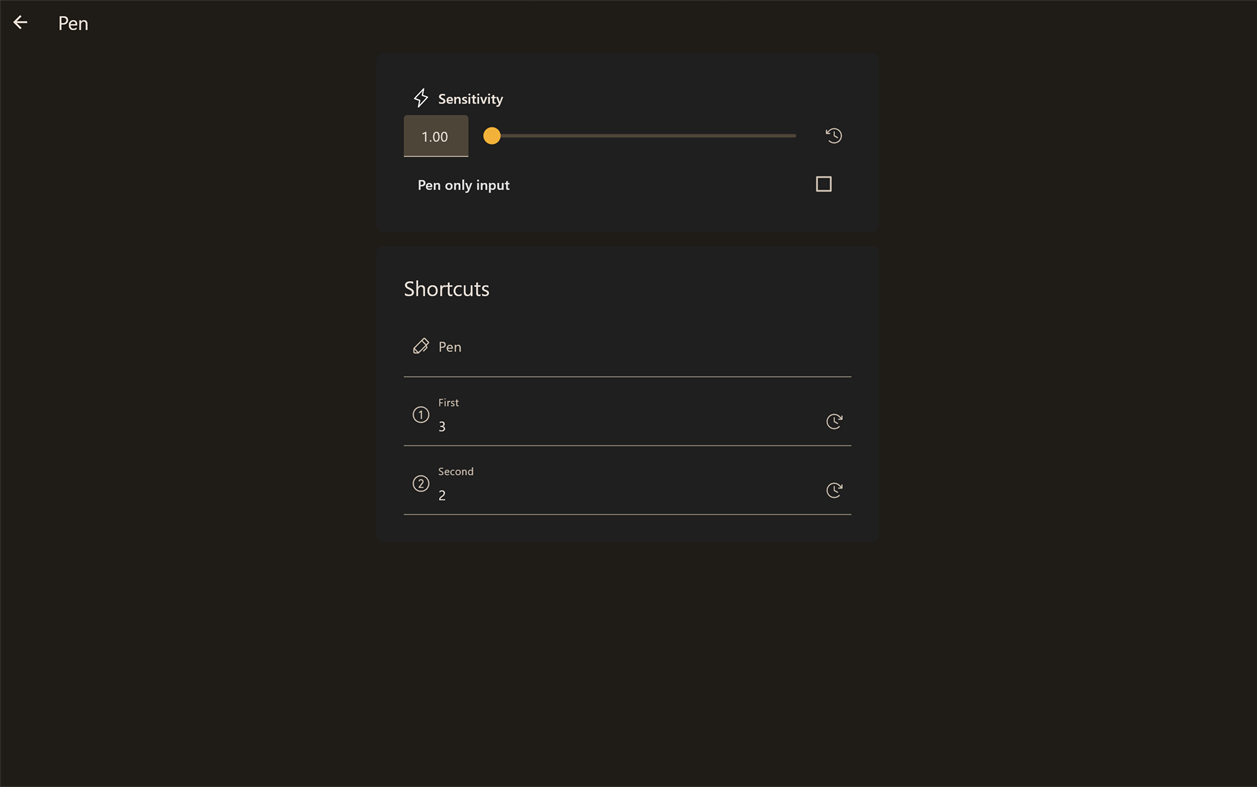The image size is (1257, 787).
Task: Click the circled 1 icon beside First
Action: coord(421,414)
